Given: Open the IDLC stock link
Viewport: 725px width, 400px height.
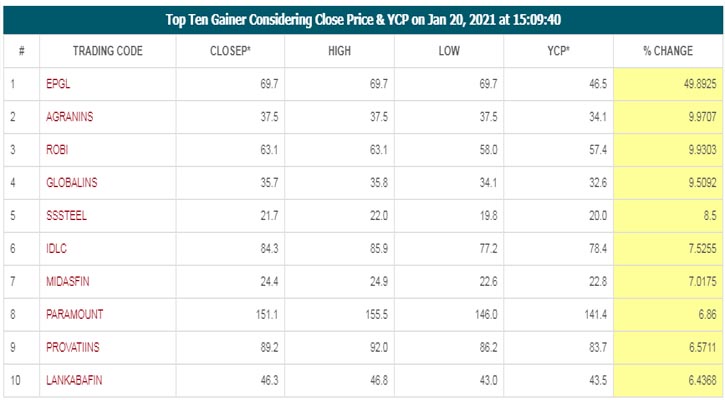Looking at the screenshot, I should pyautogui.click(x=57, y=248).
